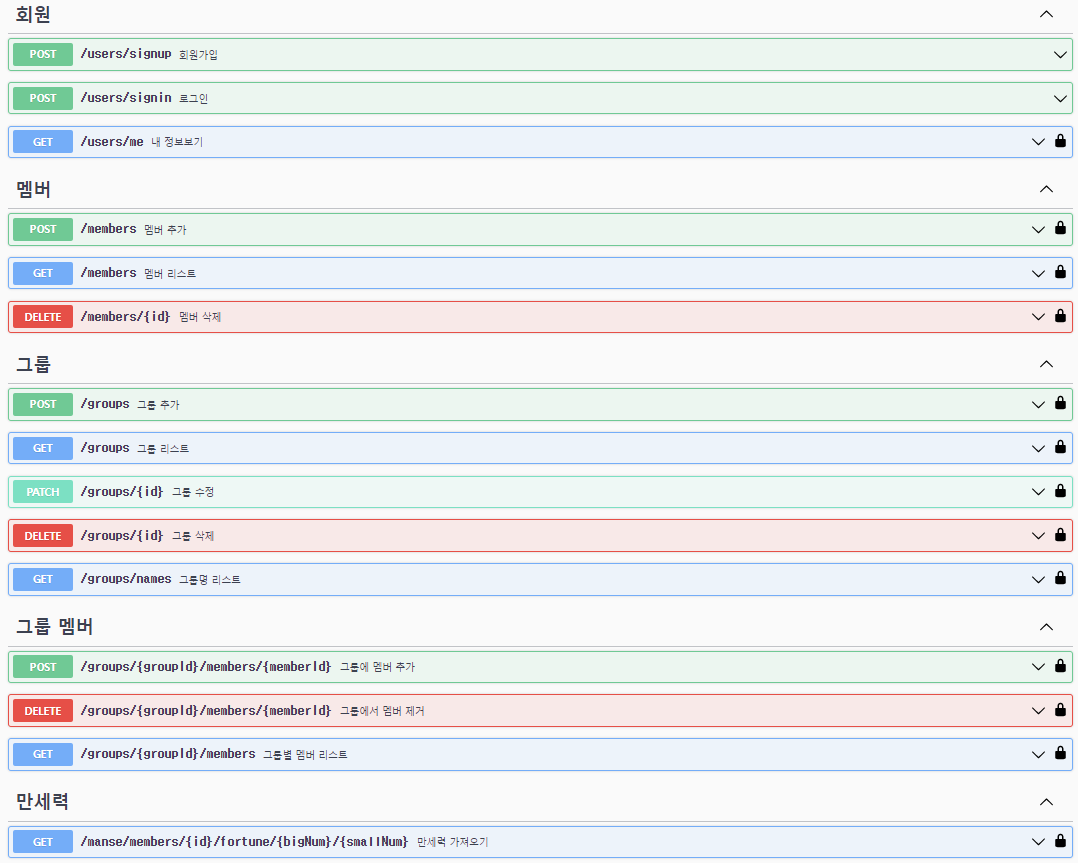Viewport: 1078px width, 863px height.
Task: Click the 그룹 수정 description text
Action: (193, 492)
